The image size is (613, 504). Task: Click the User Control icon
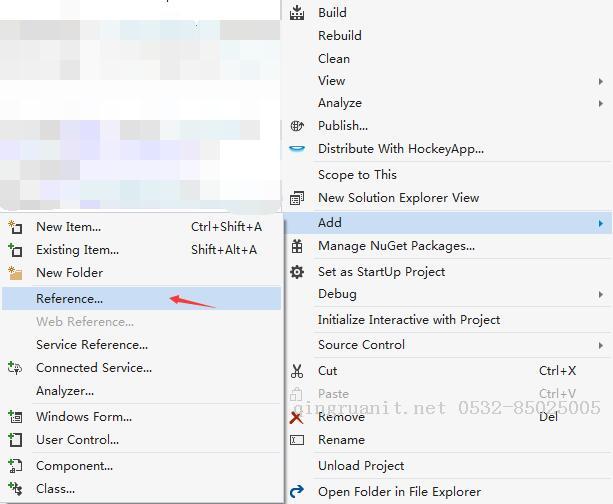[x=15, y=440]
